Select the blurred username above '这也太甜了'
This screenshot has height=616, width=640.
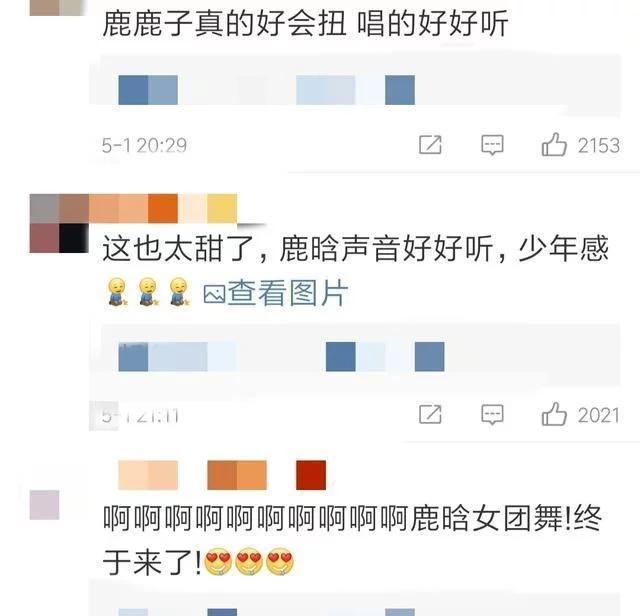coord(162,209)
